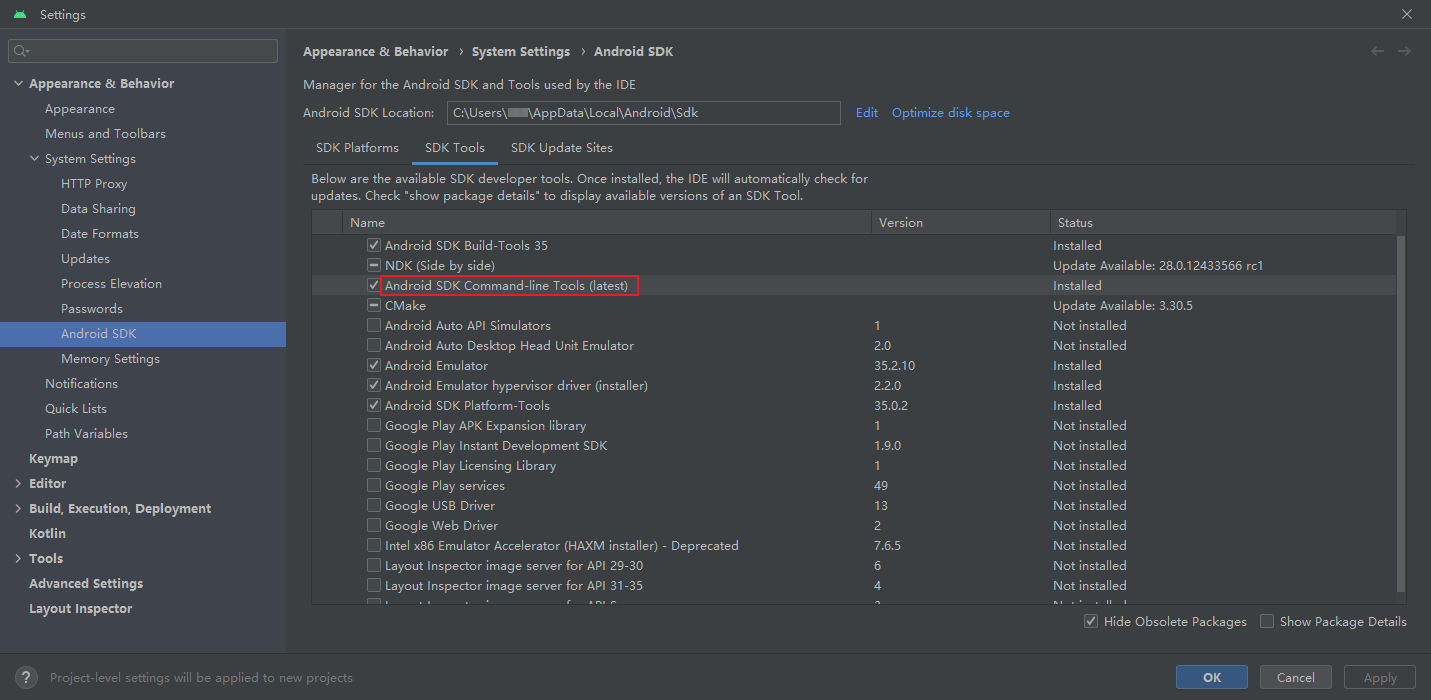Click the Name column header
1431x700 pixels.
tap(607, 222)
